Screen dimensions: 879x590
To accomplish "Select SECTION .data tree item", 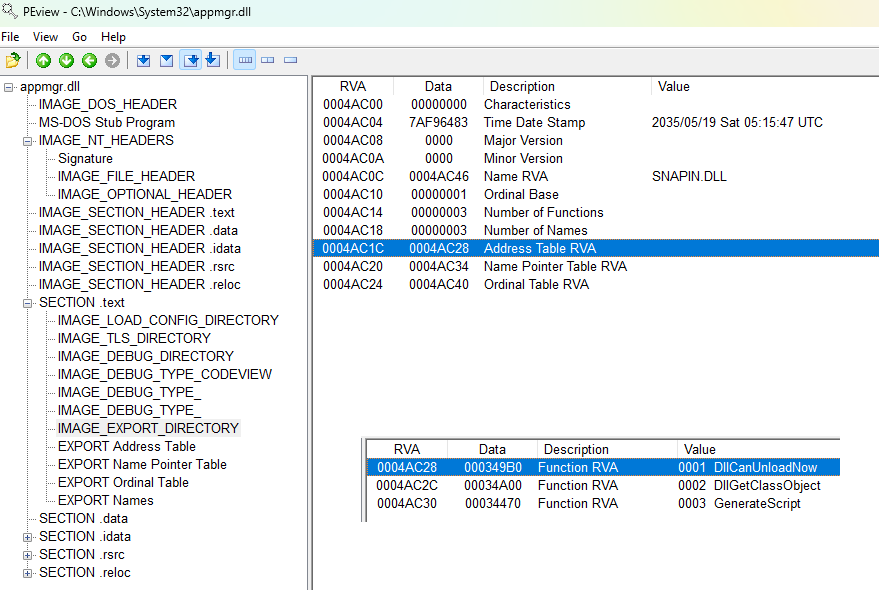I will [x=84, y=518].
